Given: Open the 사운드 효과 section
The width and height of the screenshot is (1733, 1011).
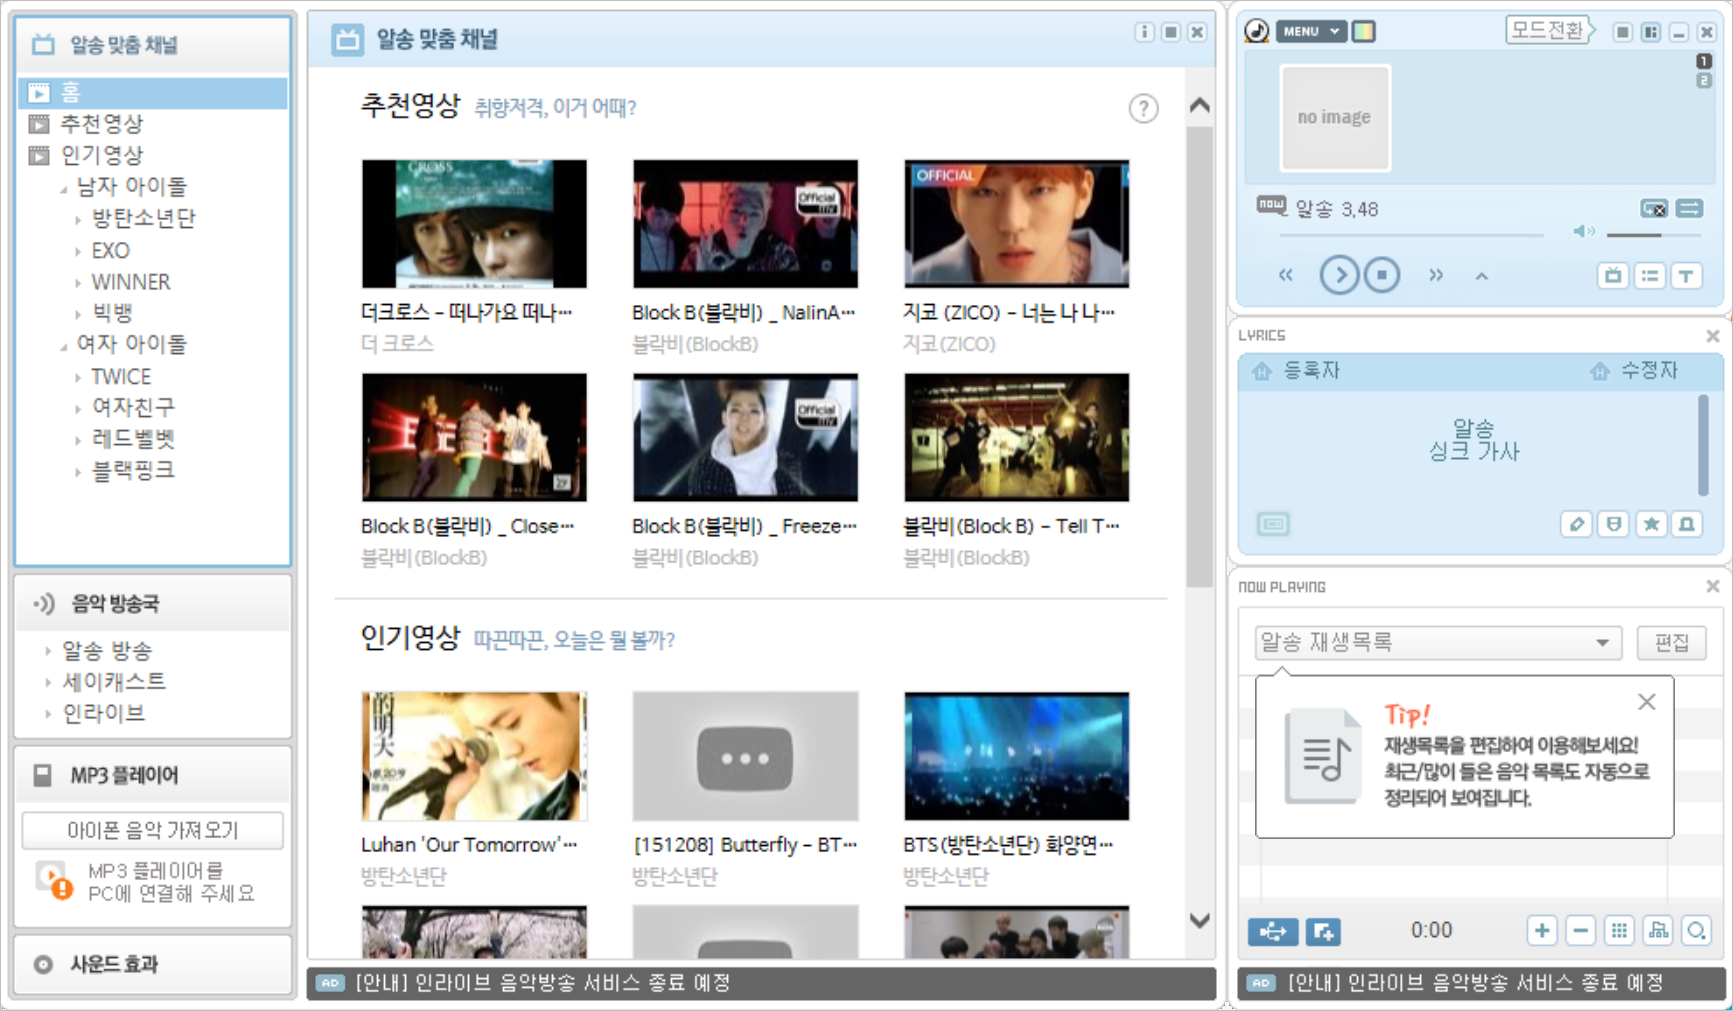Looking at the screenshot, I should pos(153,965).
